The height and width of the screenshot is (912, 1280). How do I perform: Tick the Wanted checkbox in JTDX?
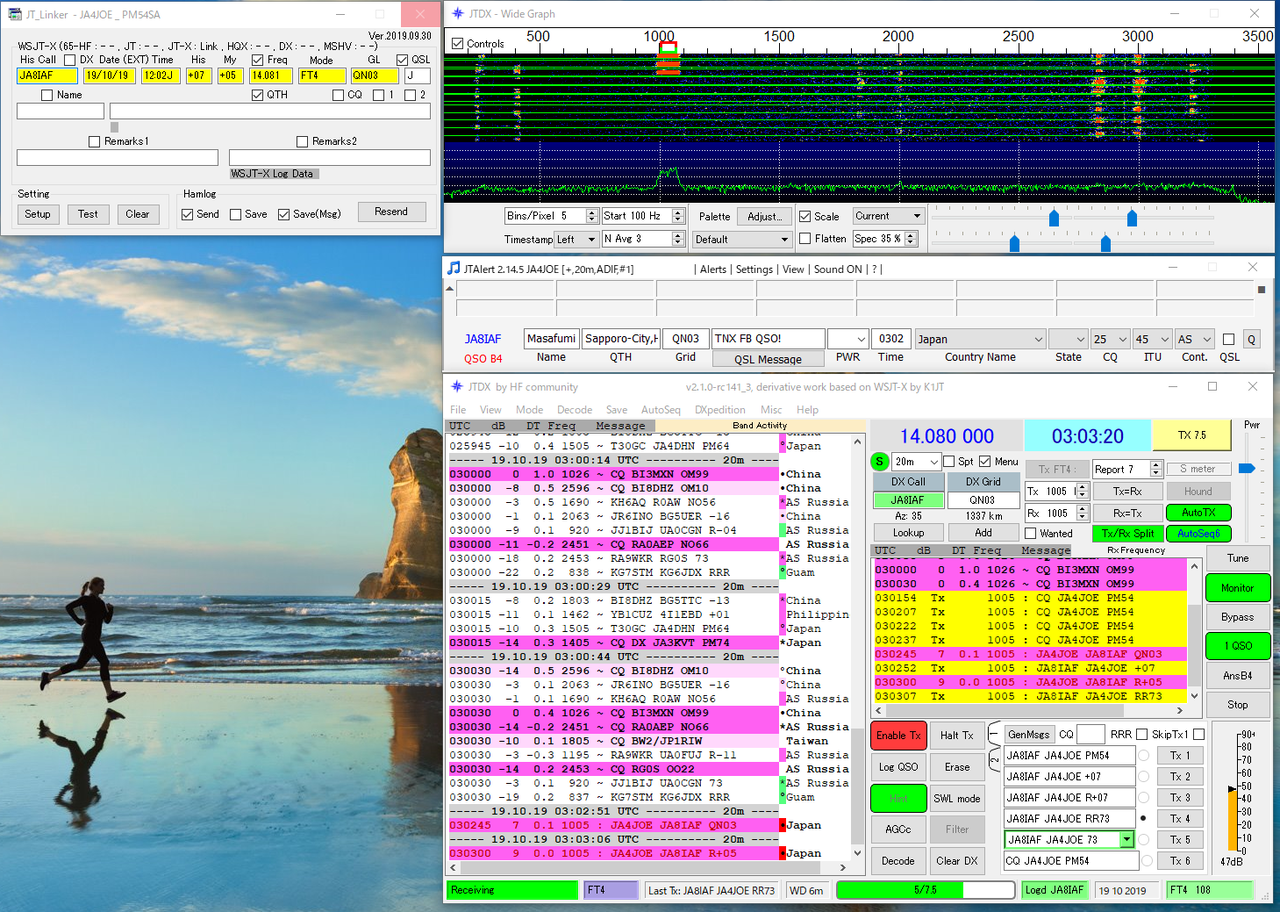pos(1031,534)
